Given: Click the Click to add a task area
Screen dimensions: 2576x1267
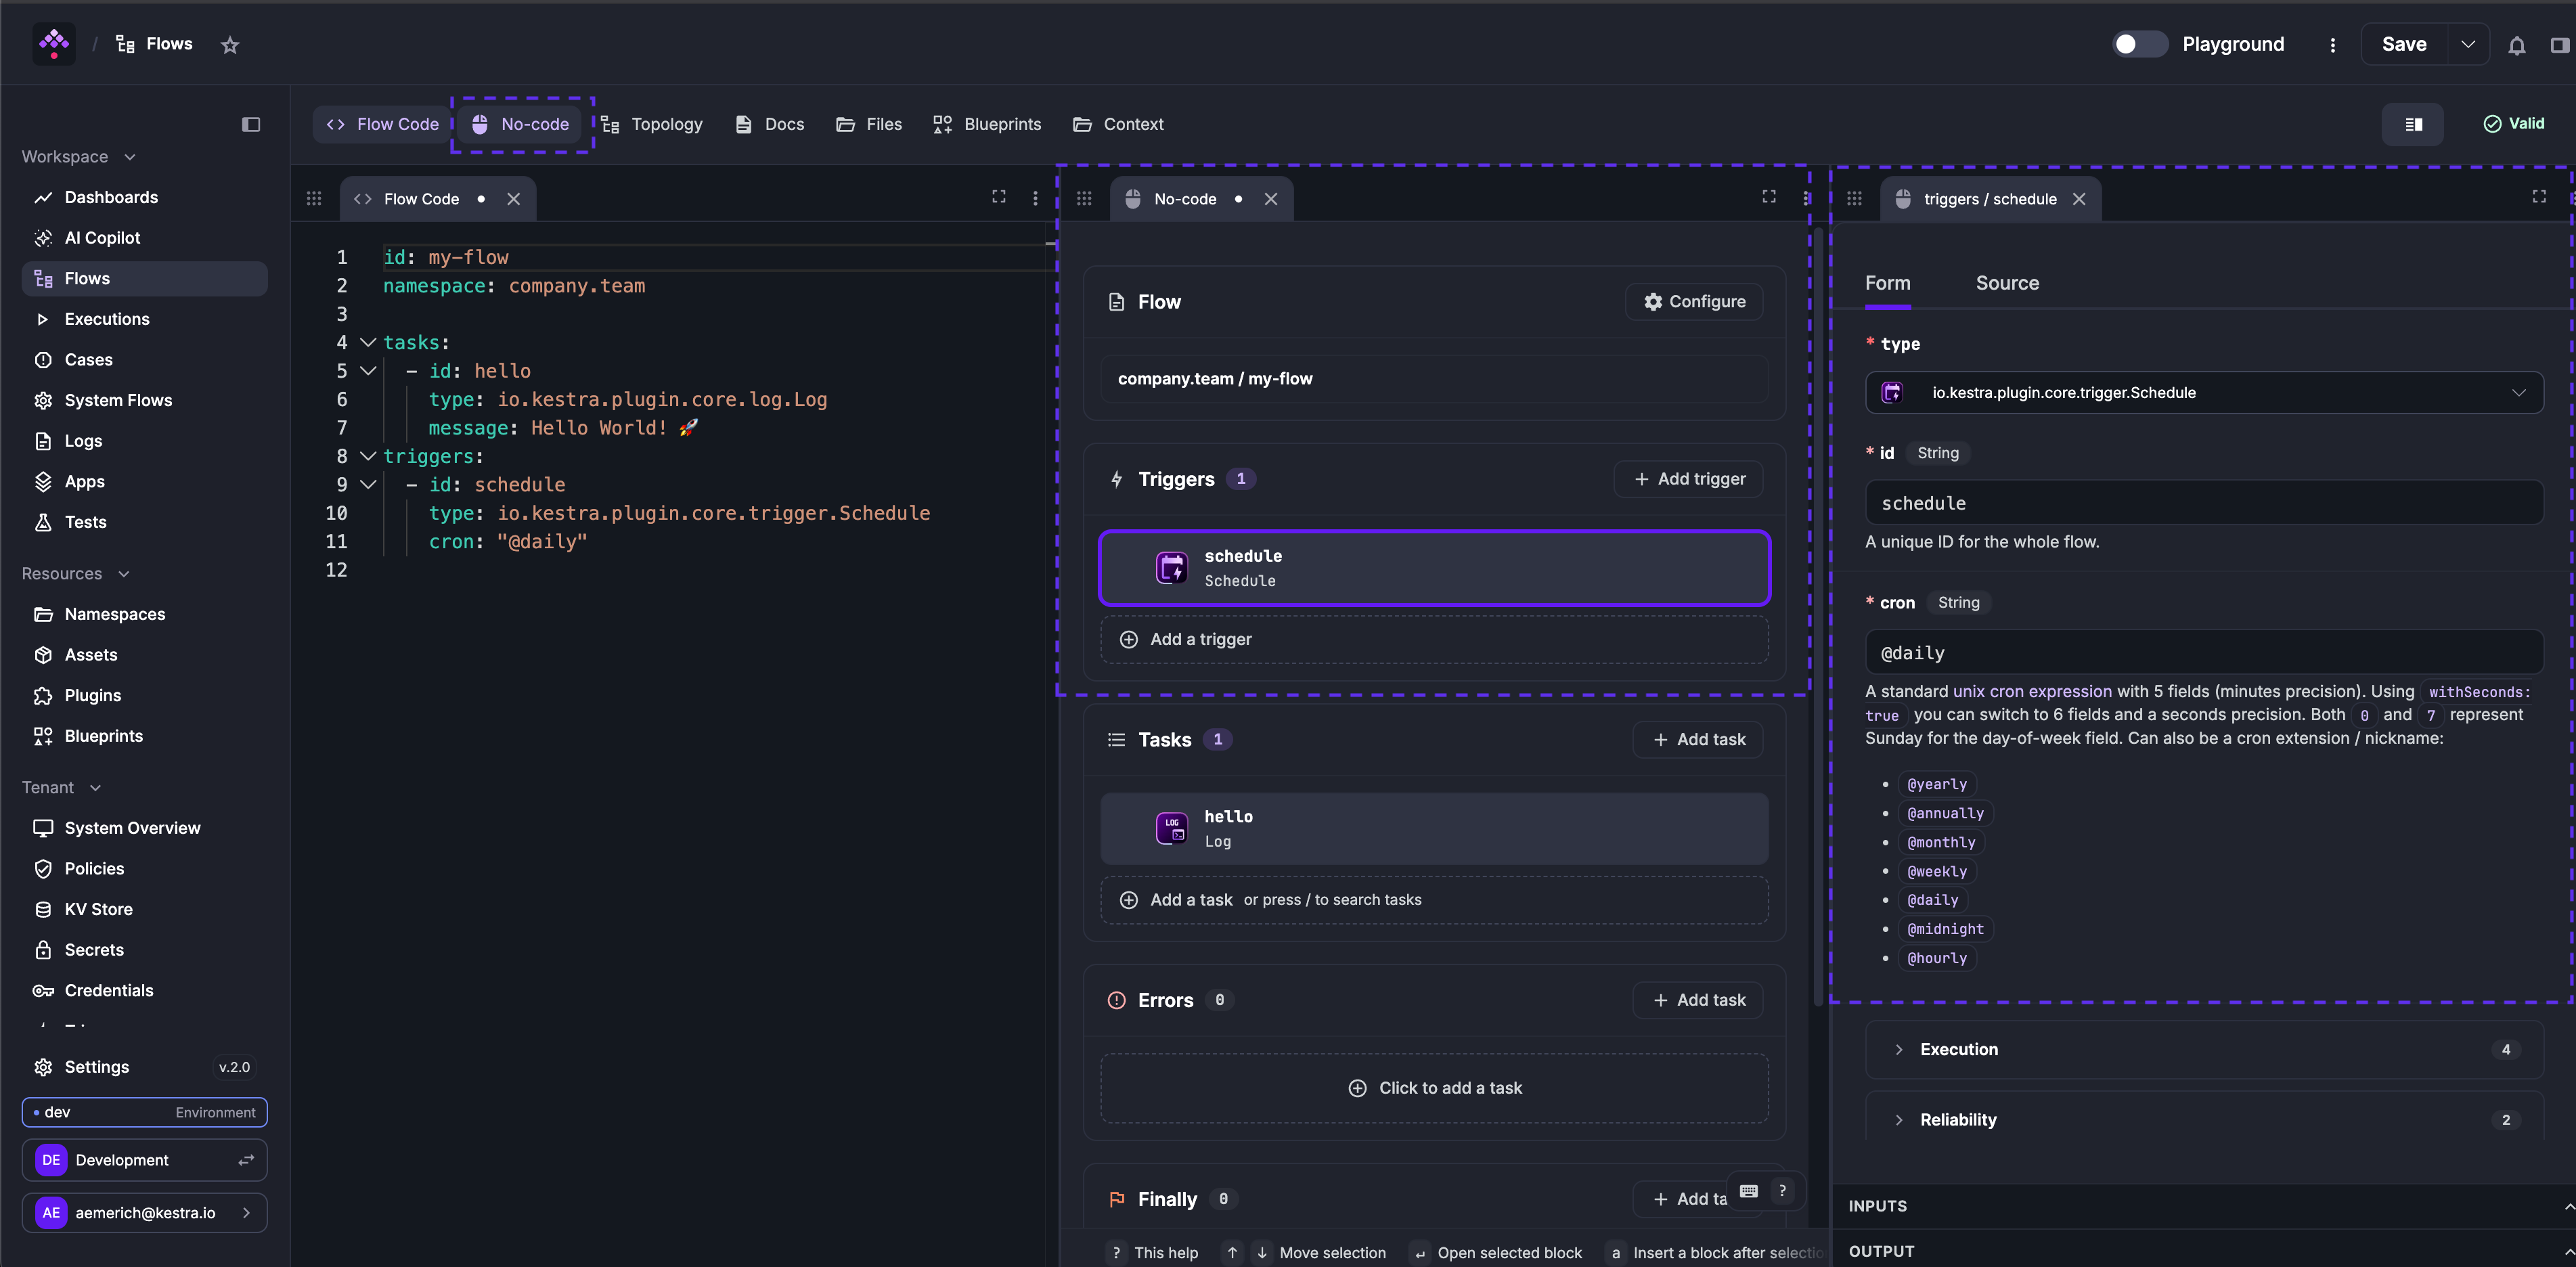Looking at the screenshot, I should click(x=1434, y=1088).
